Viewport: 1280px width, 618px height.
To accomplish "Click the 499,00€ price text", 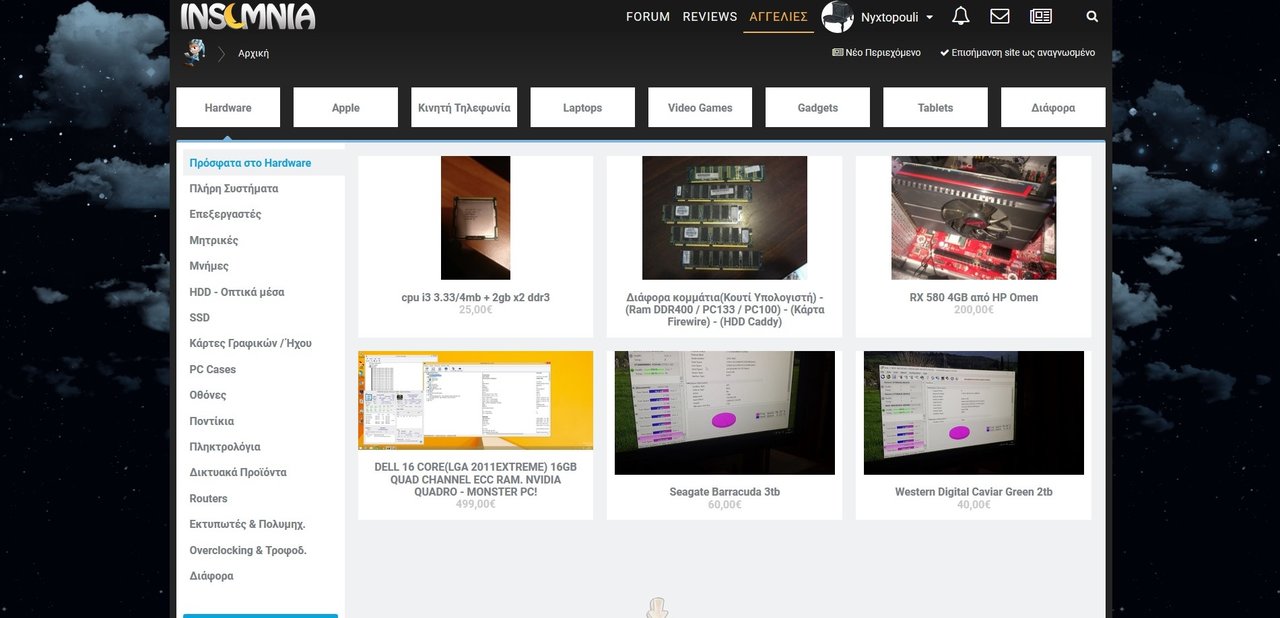I will 475,504.
